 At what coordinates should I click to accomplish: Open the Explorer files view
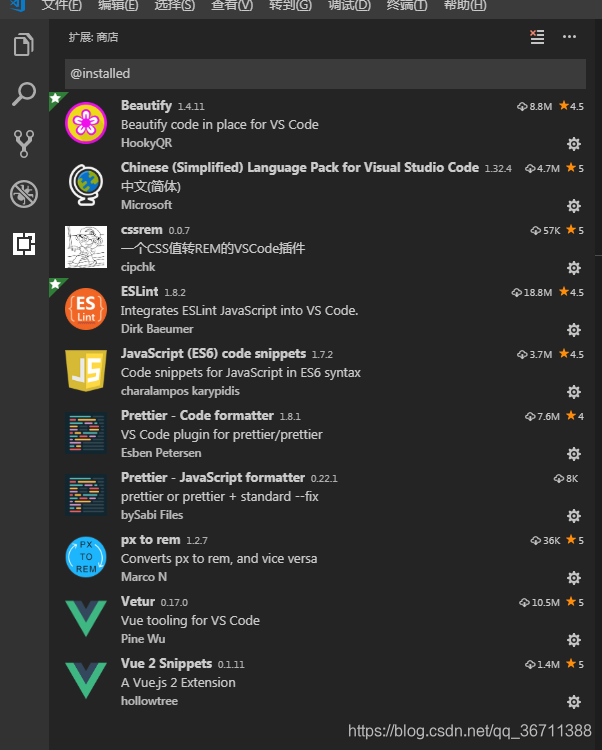point(24,44)
